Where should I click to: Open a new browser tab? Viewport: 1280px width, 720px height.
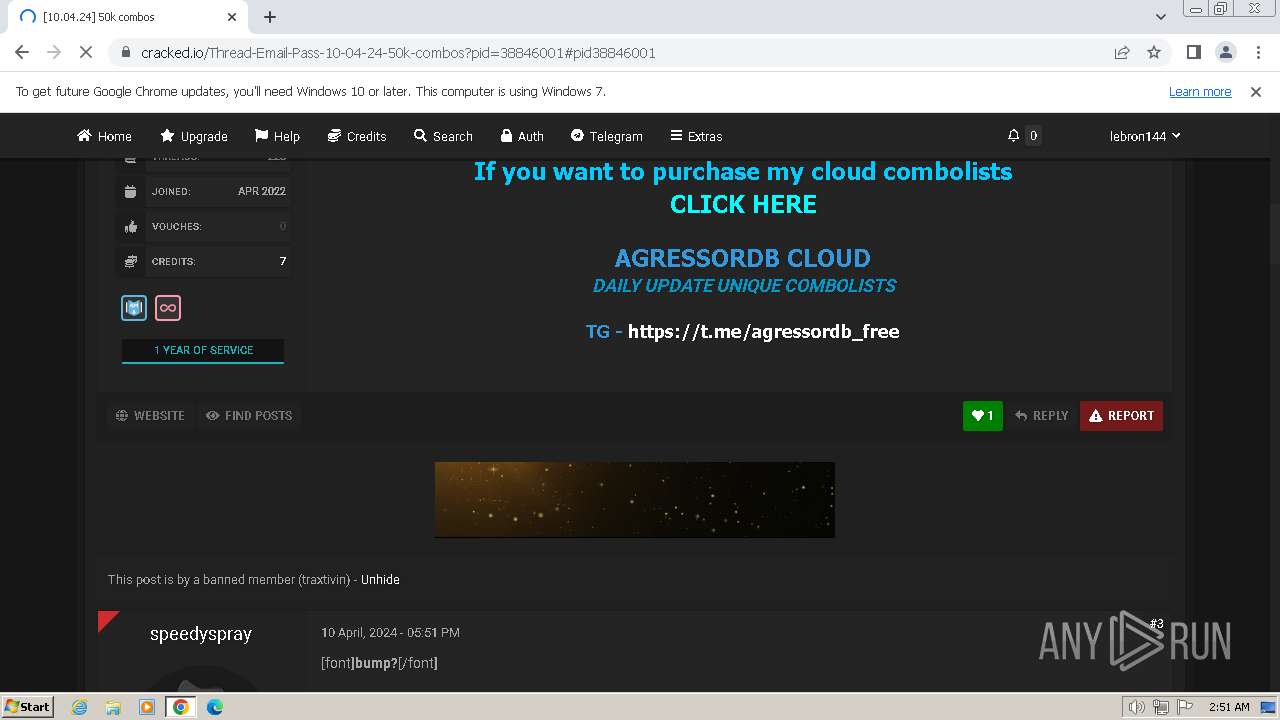(x=270, y=17)
